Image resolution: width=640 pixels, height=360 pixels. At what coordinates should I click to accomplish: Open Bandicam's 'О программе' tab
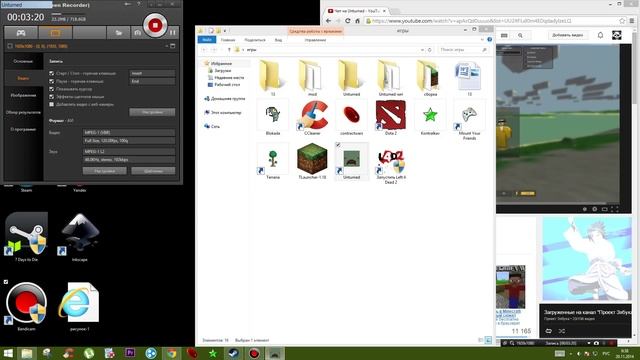(23, 129)
